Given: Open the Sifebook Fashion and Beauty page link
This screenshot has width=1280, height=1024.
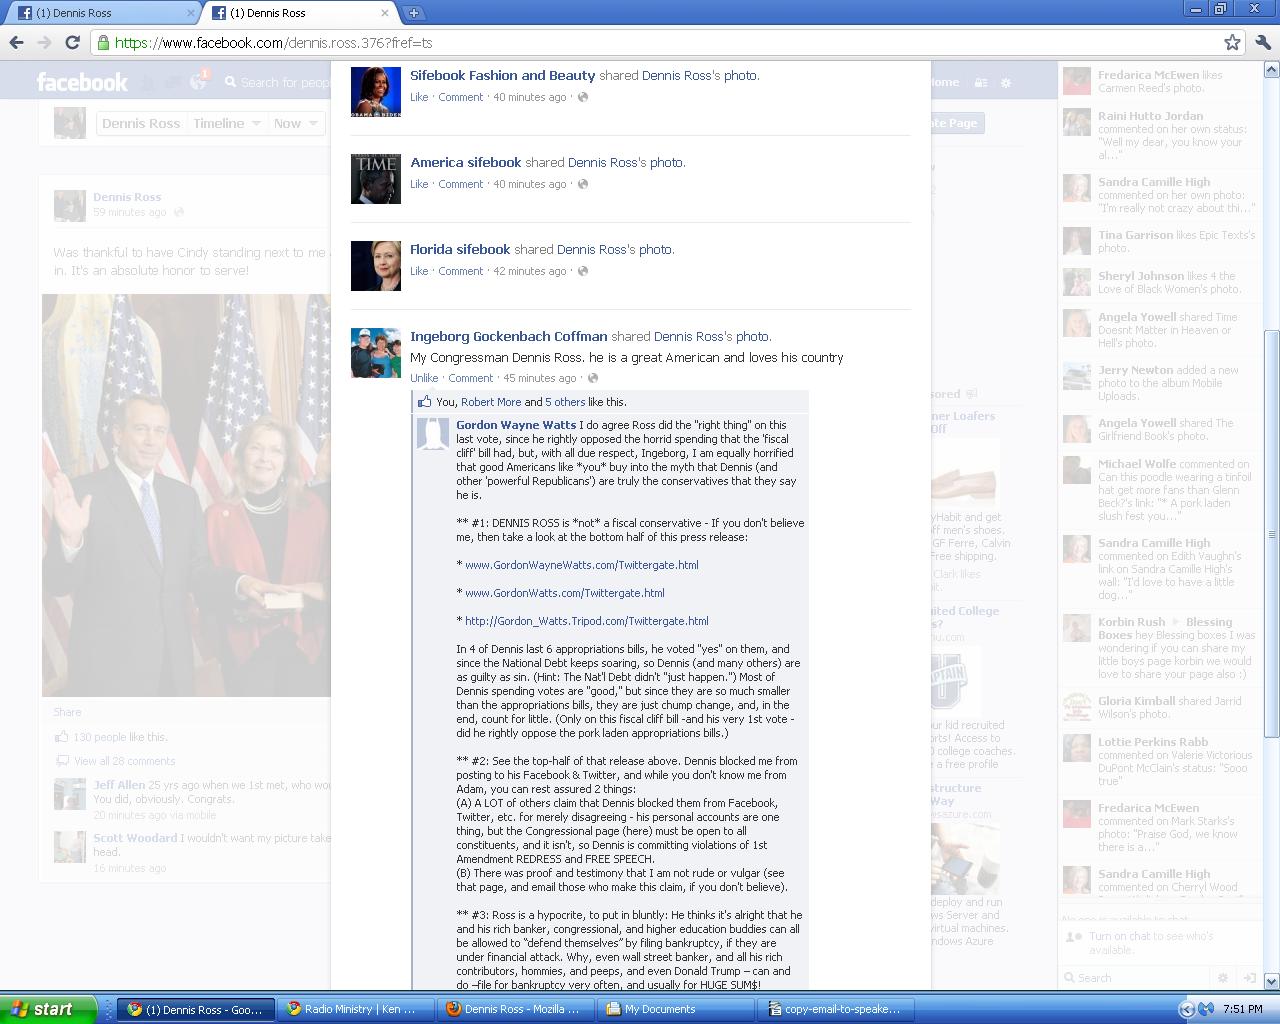Looking at the screenshot, I should click(502, 75).
